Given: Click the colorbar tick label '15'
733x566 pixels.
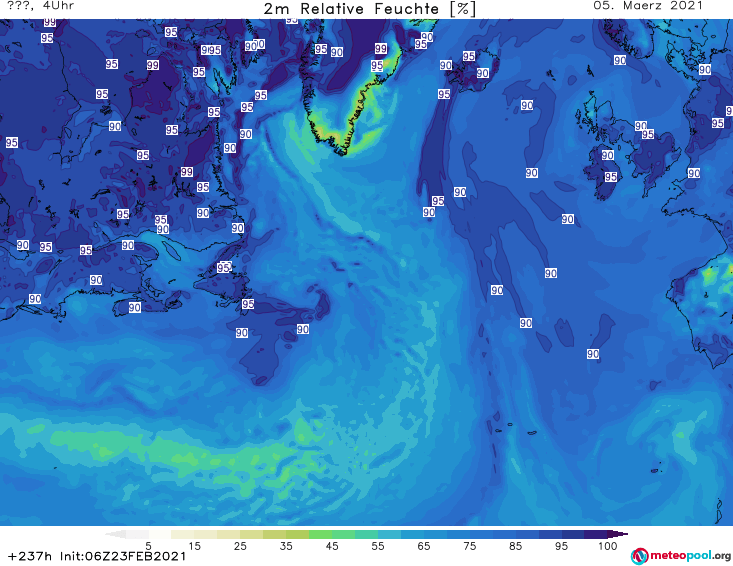Looking at the screenshot, I should 194,546.
